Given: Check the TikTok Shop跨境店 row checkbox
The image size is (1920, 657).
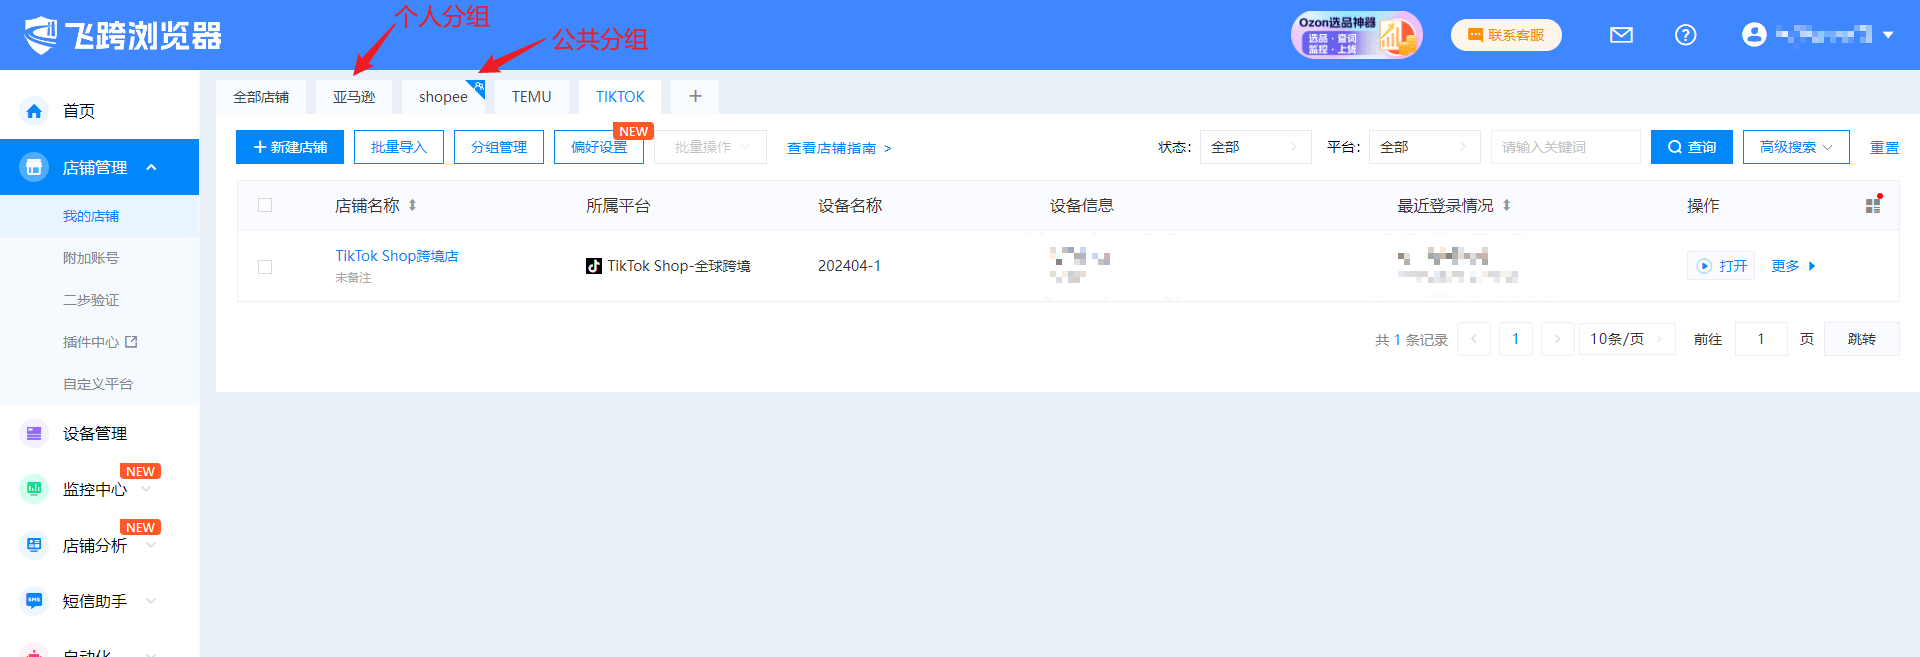Looking at the screenshot, I should pos(265,267).
